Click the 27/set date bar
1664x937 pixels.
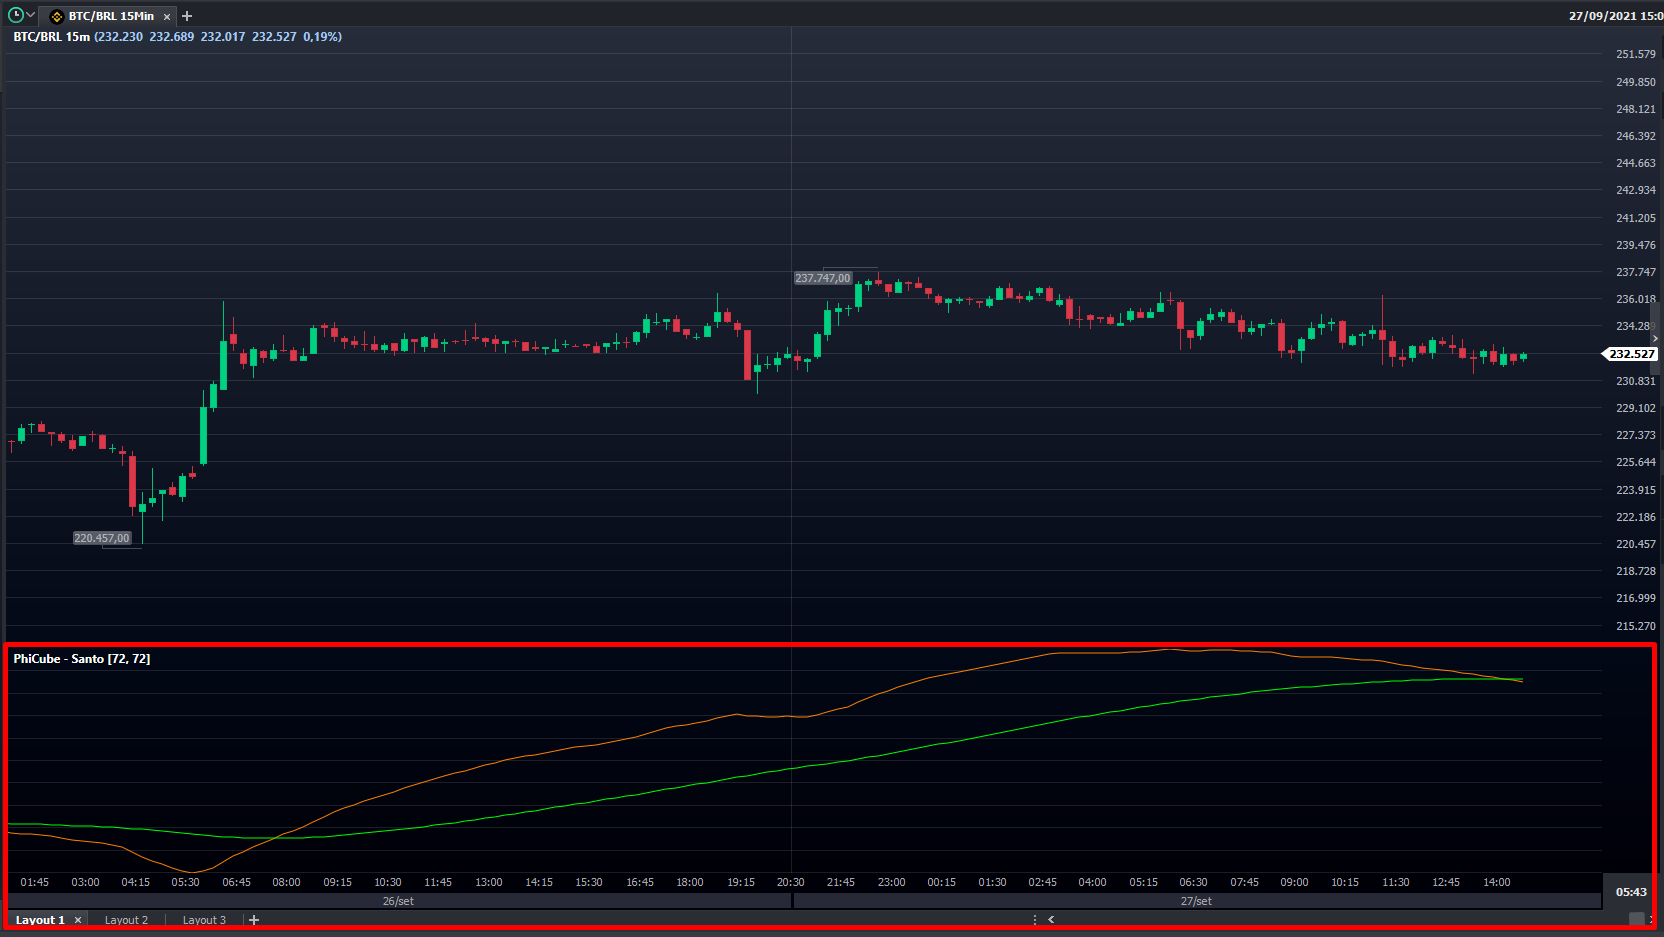[1196, 901]
